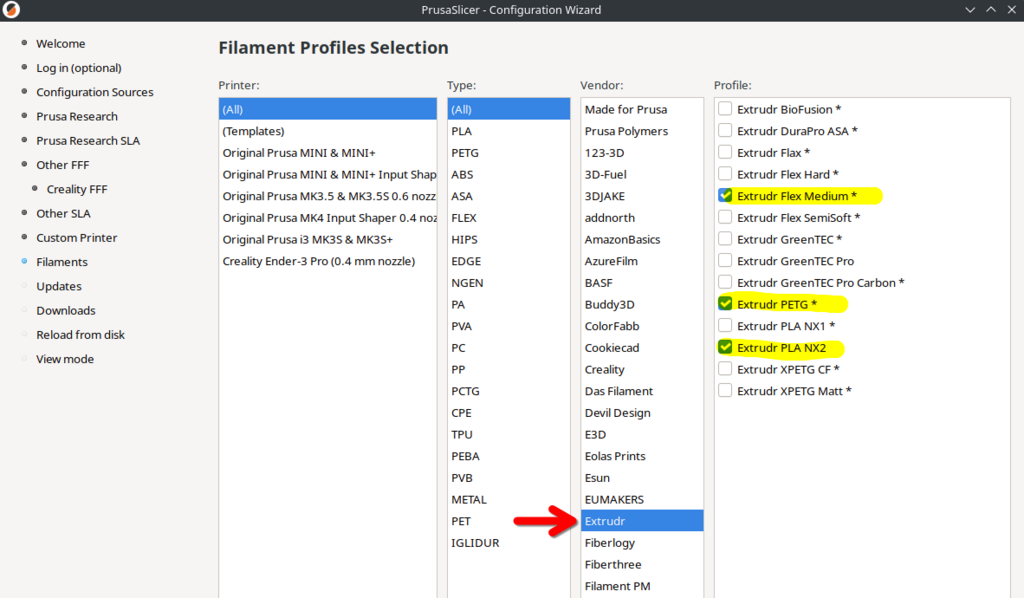Viewport: 1024px width, 598px height.
Task: Enable the Extrudr BioFusion profile
Action: 726,109
